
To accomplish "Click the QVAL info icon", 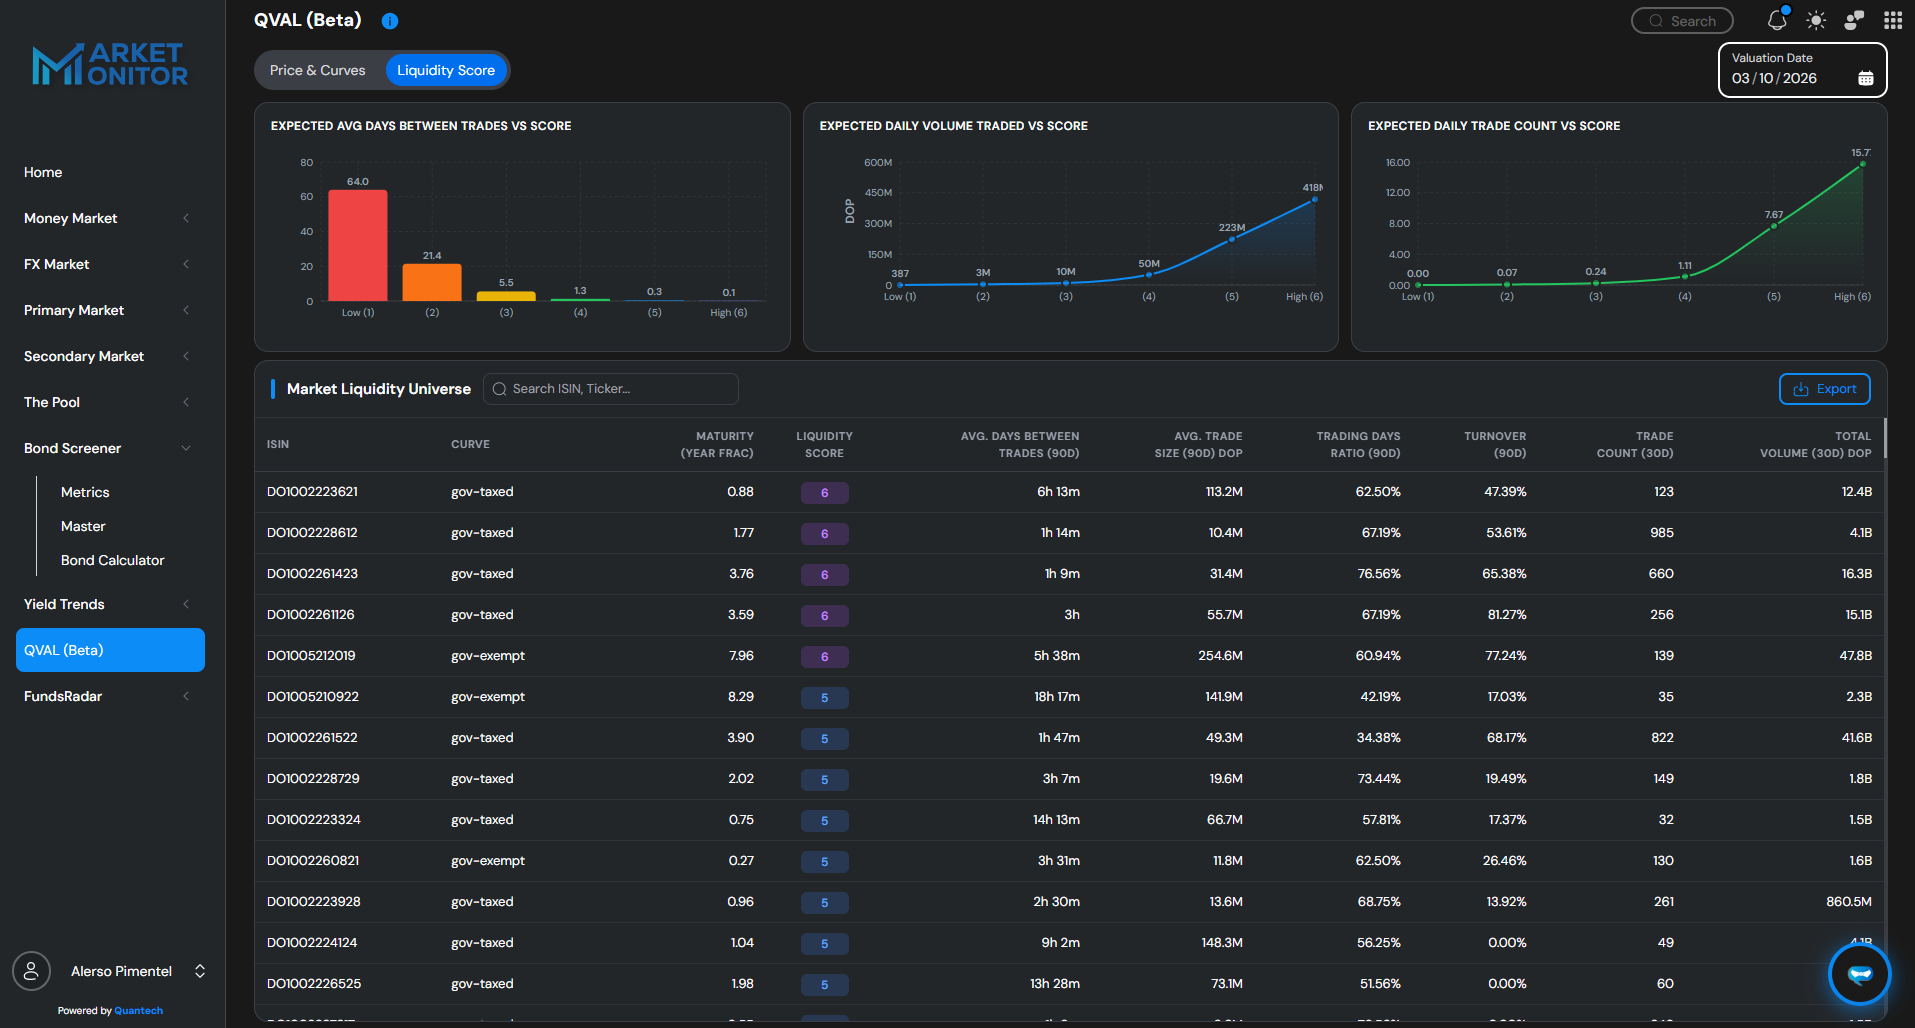I will point(390,20).
